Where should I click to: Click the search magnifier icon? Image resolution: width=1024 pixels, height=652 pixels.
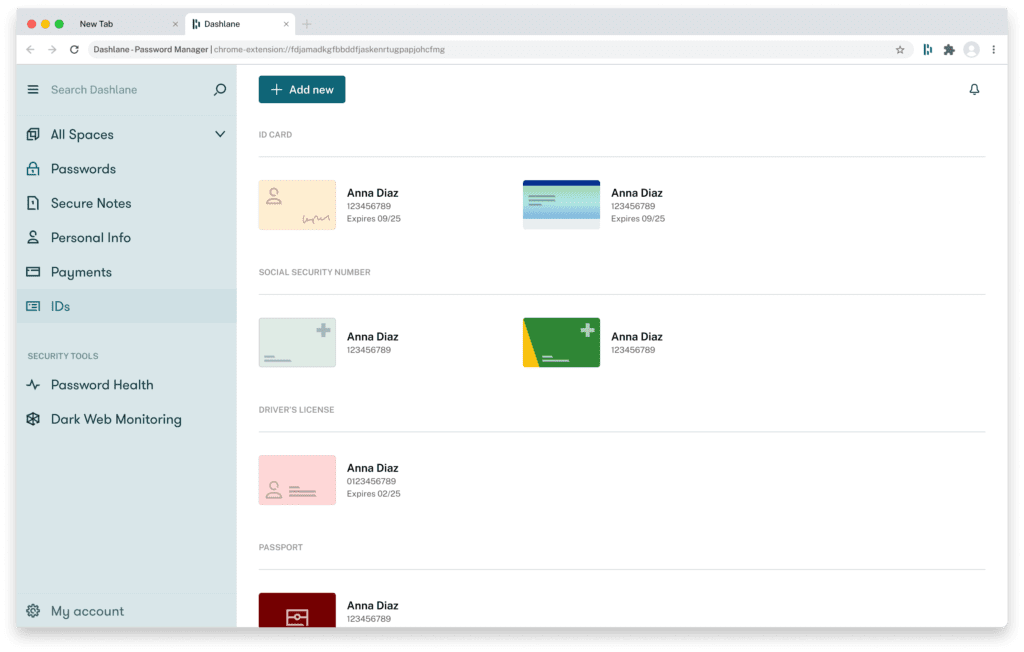point(220,90)
